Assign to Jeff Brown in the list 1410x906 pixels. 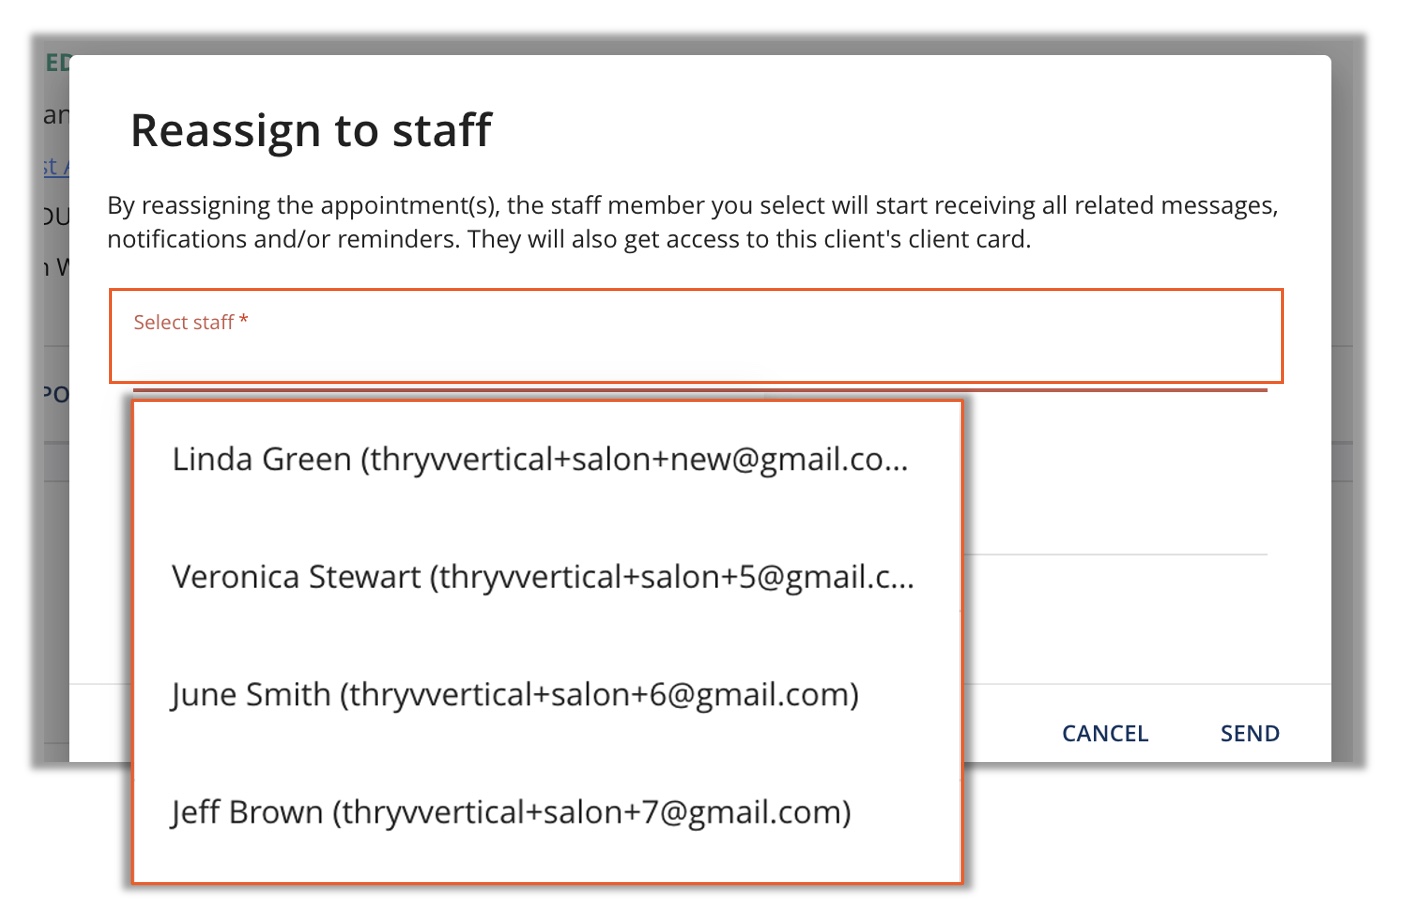point(510,812)
